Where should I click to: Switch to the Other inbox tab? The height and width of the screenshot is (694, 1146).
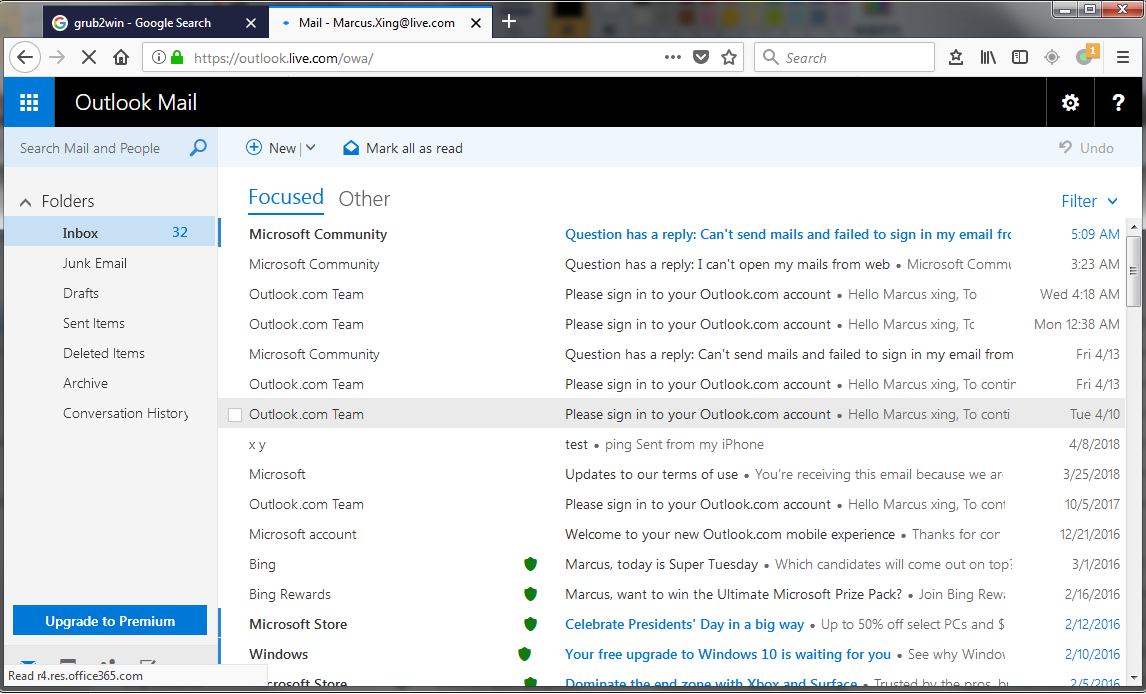pyautogui.click(x=364, y=199)
